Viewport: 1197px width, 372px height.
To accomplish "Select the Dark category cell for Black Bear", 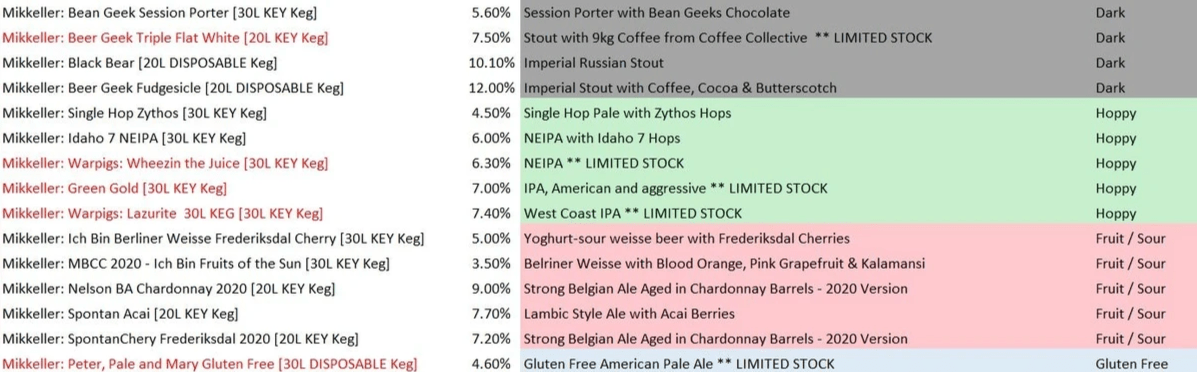I will point(1110,63).
